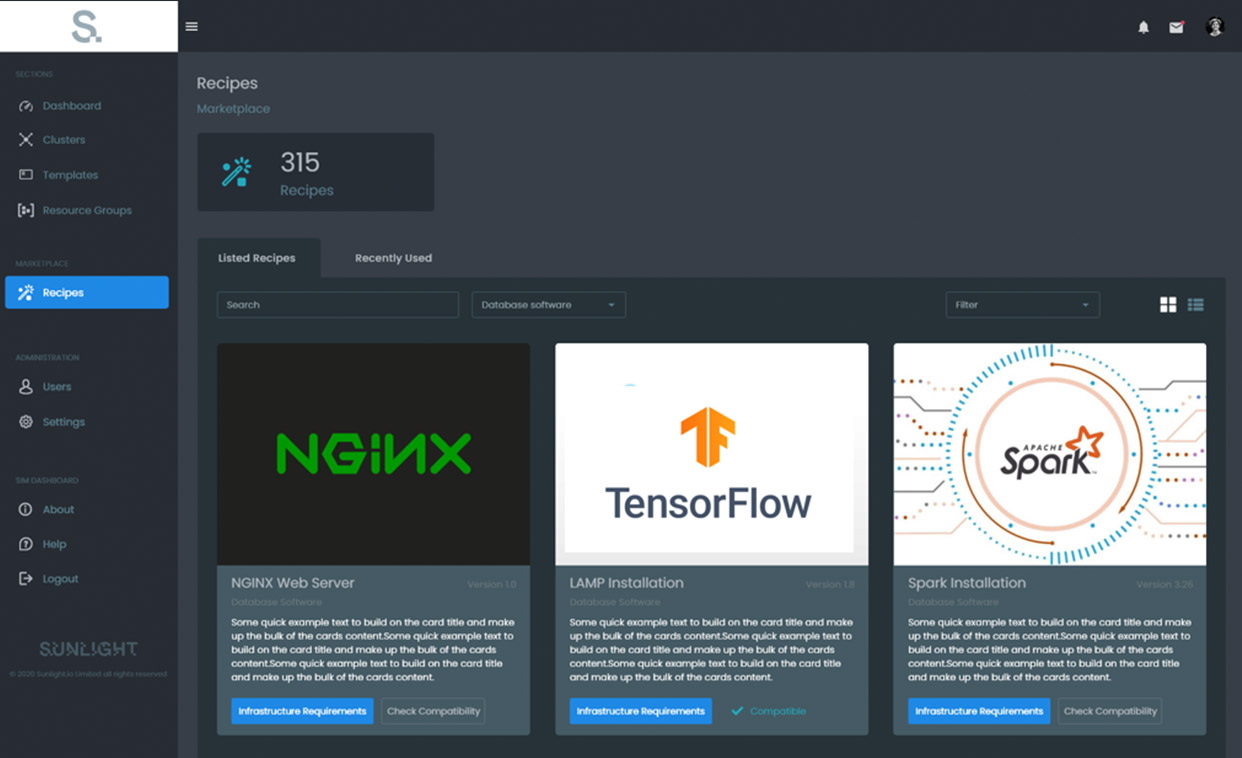
Task: View Infrastructure Requirements for LAMP Installation
Action: tap(641, 711)
